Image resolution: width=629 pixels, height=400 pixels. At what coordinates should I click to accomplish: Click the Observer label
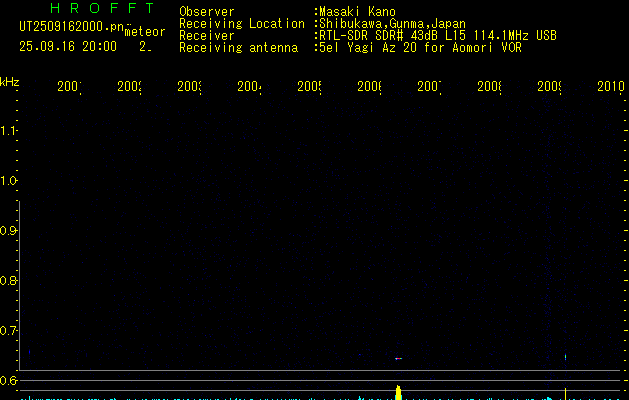pos(207,12)
